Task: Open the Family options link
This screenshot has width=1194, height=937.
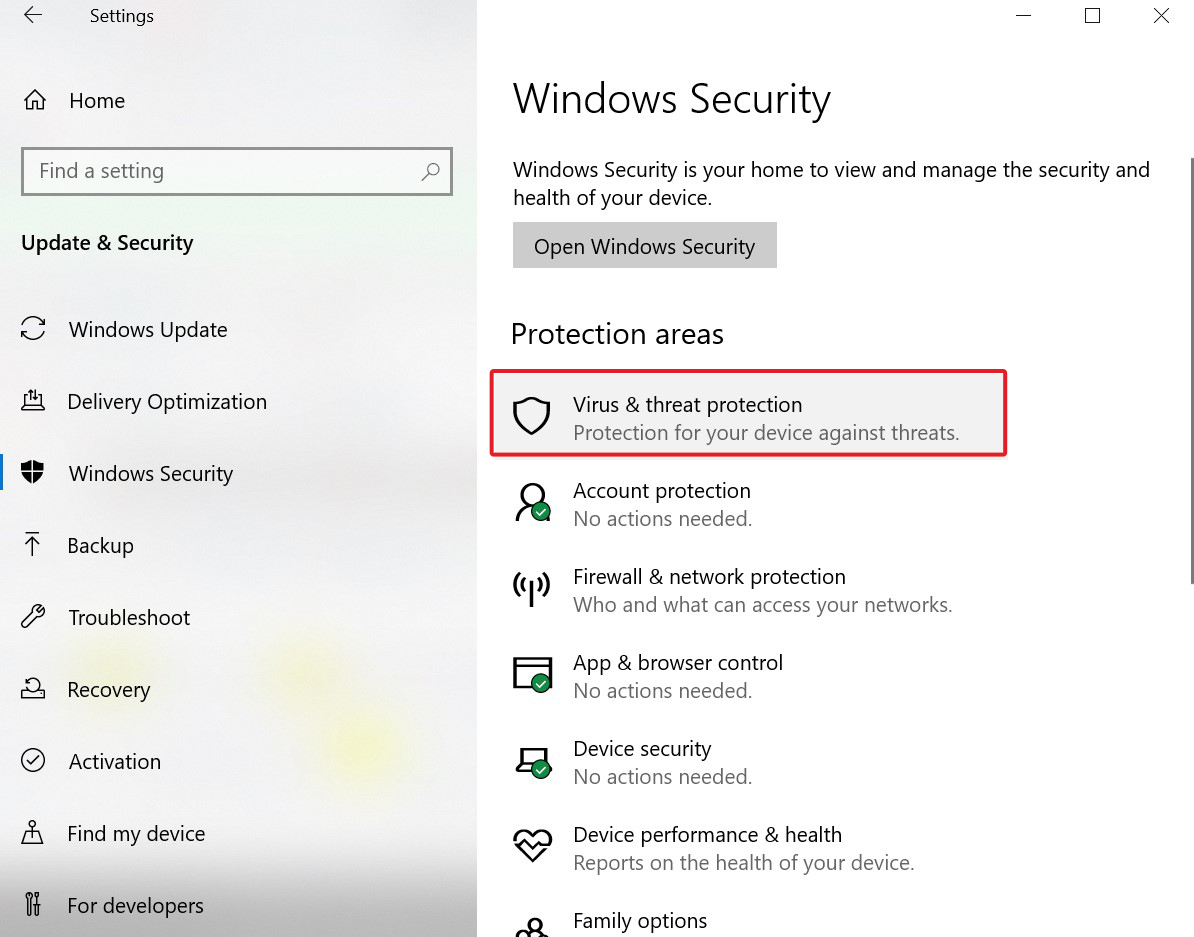Action: (x=639, y=921)
